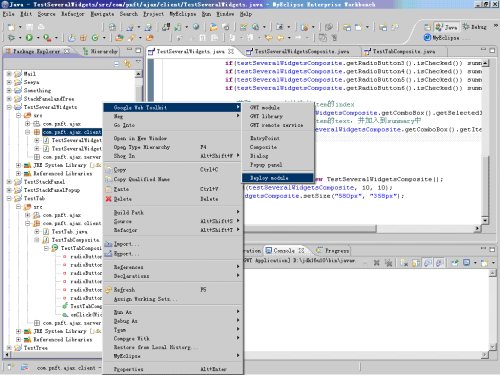Switch to the Java perspective

pos(447,27)
